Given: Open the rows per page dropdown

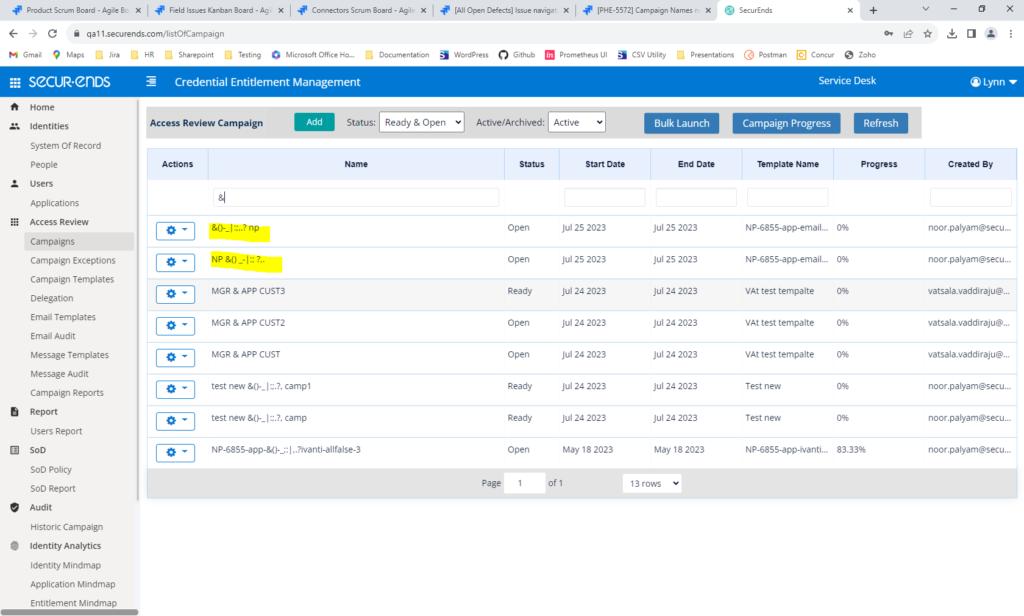Looking at the screenshot, I should tap(652, 483).
